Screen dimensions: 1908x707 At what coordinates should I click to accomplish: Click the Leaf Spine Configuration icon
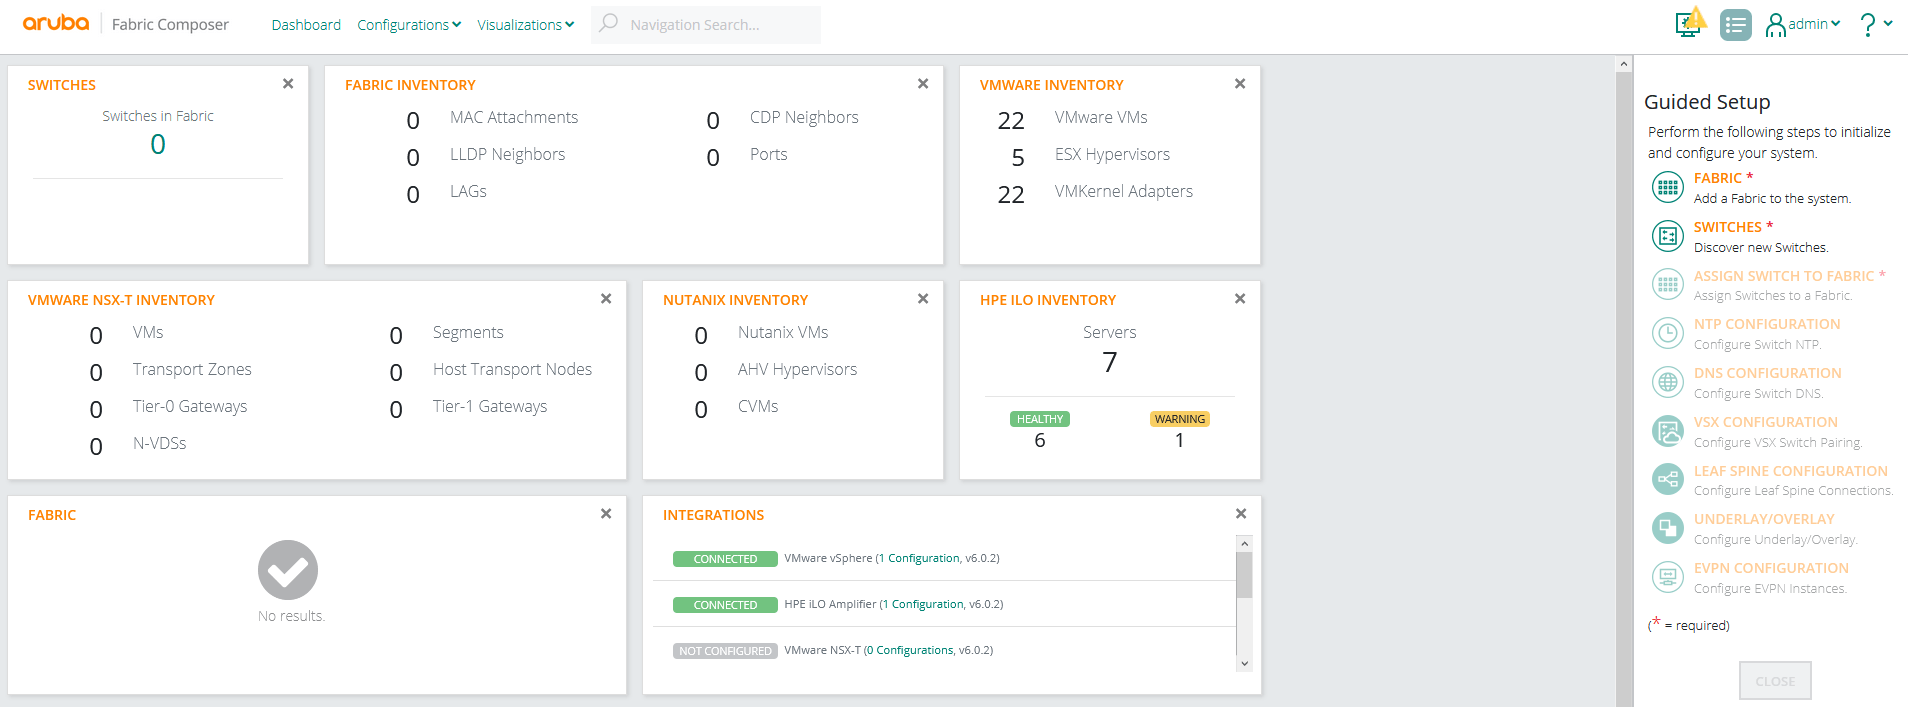(x=1668, y=480)
